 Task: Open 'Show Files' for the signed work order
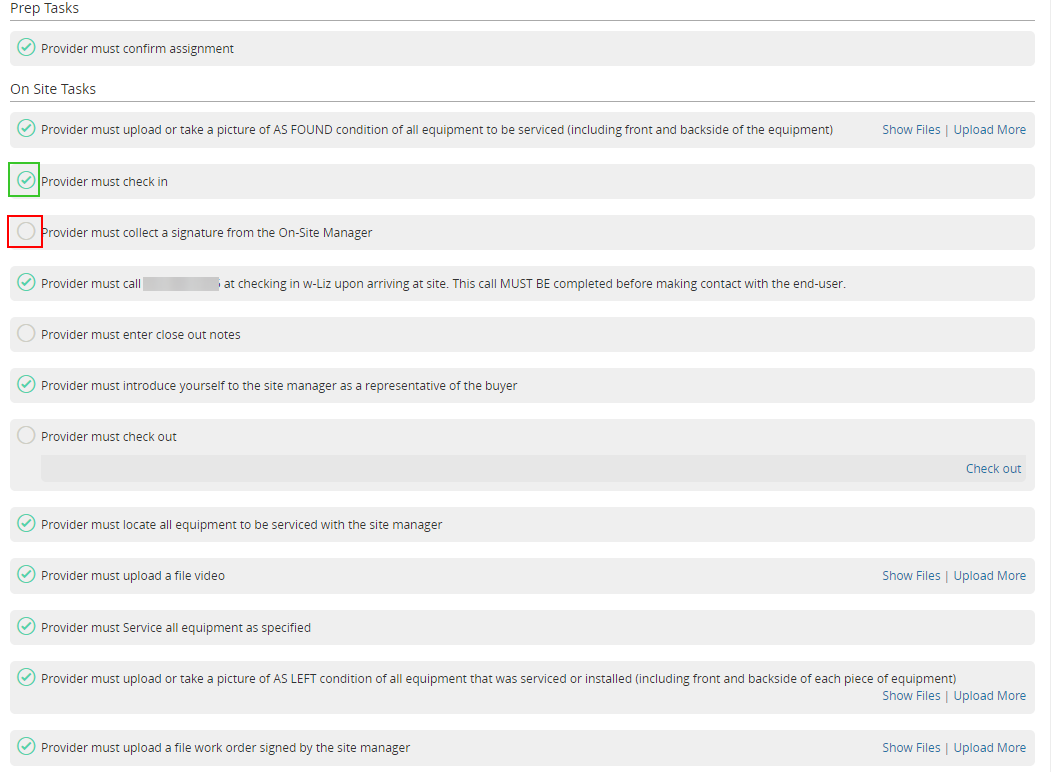click(911, 747)
